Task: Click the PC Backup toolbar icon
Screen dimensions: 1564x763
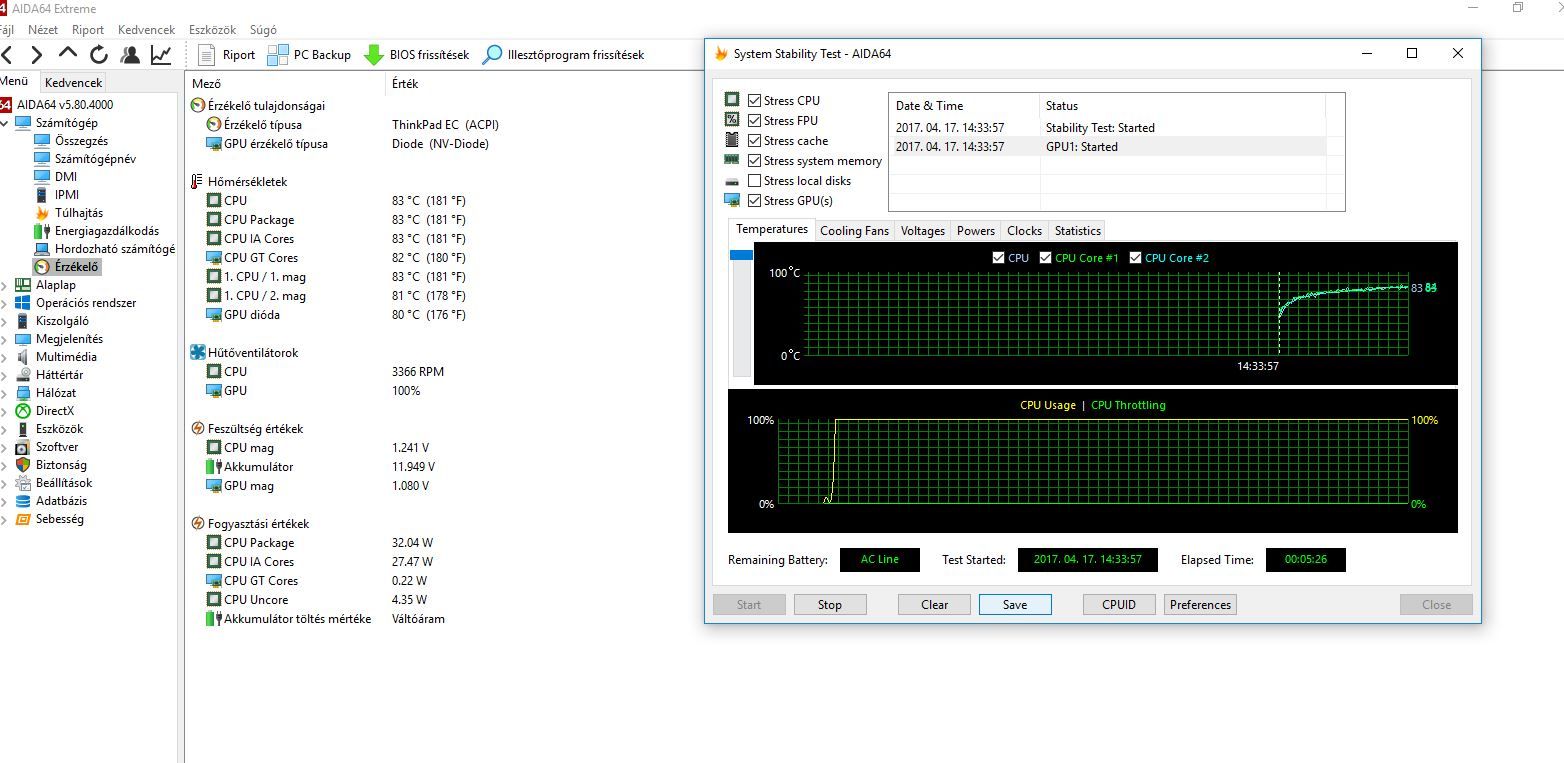Action: (278, 55)
